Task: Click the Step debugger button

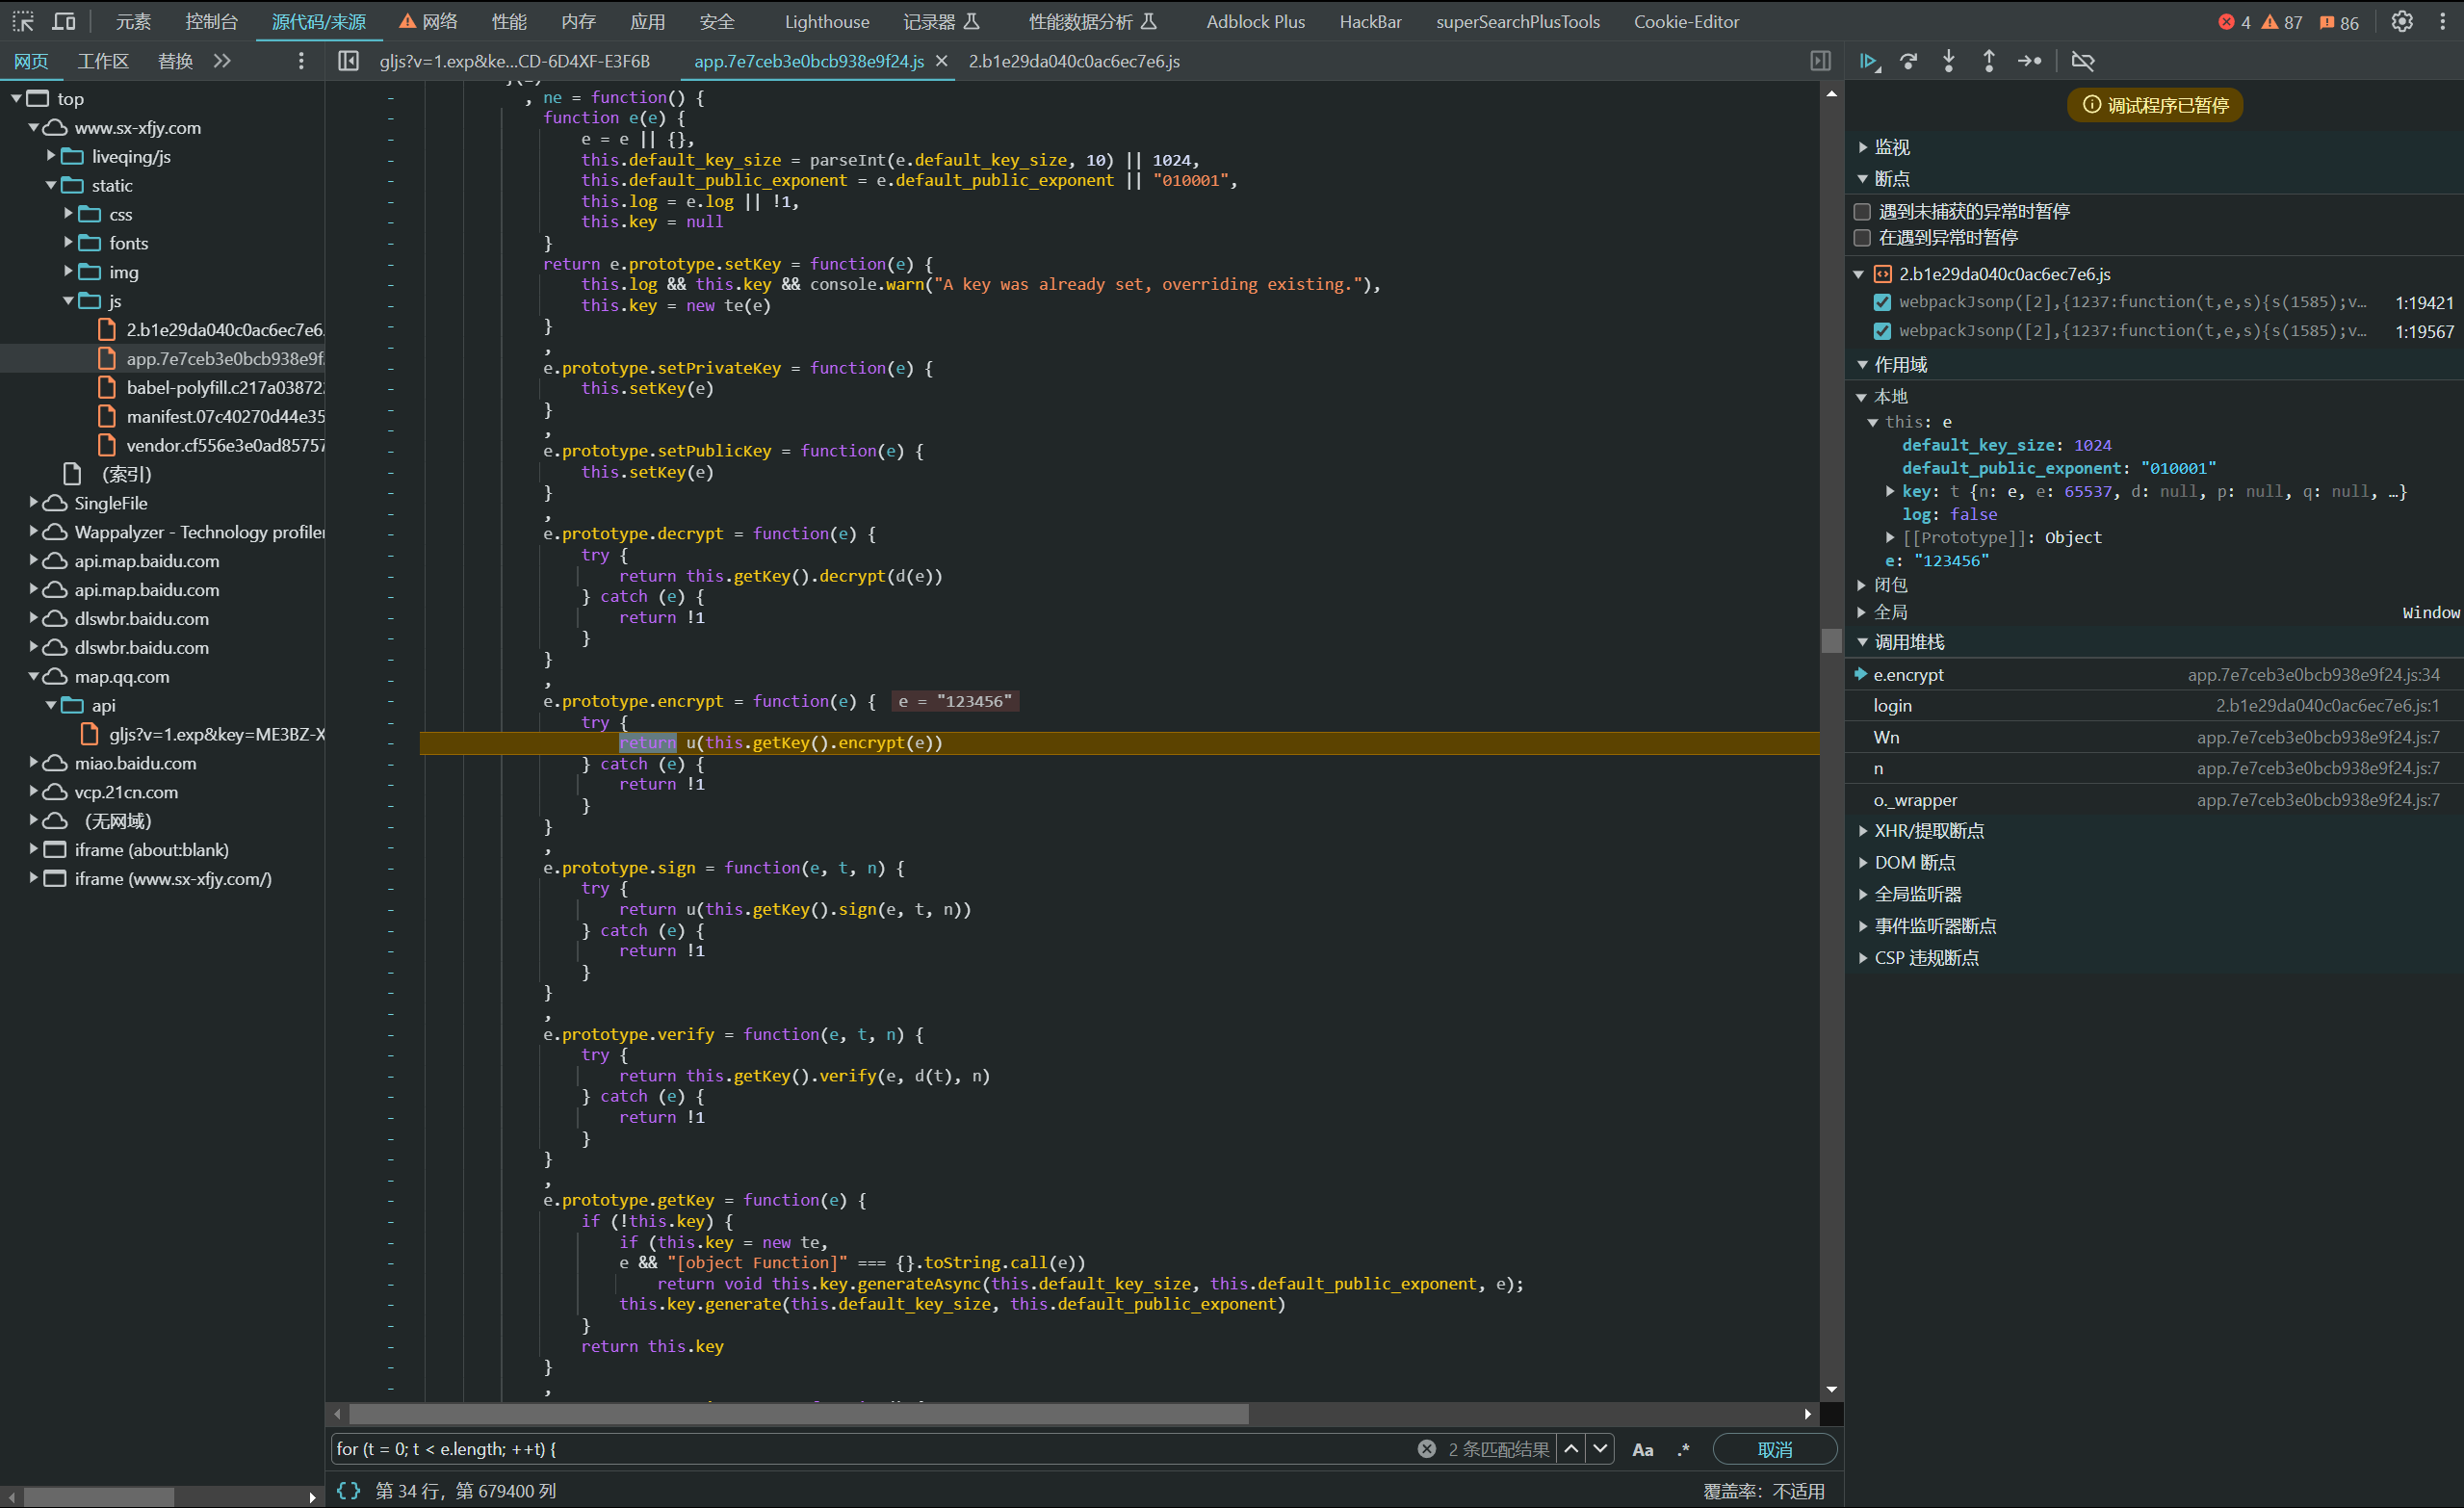Action: 2029,61
